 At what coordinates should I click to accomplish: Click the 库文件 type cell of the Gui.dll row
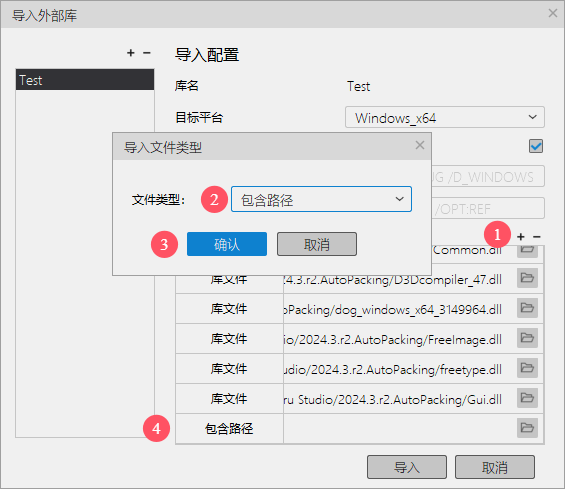coord(229,399)
